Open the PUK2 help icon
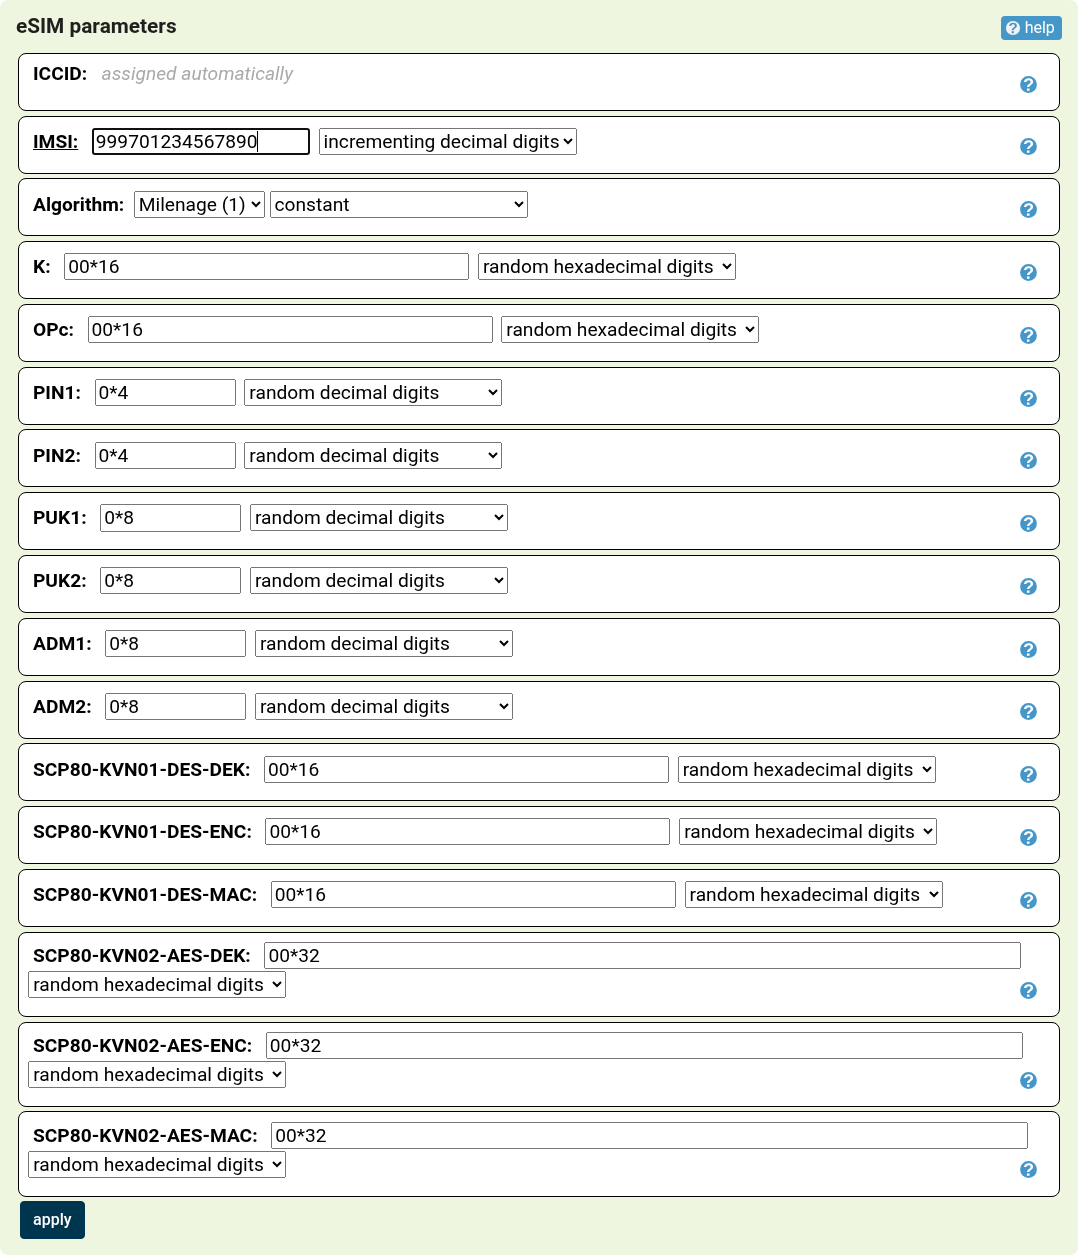 (x=1028, y=586)
